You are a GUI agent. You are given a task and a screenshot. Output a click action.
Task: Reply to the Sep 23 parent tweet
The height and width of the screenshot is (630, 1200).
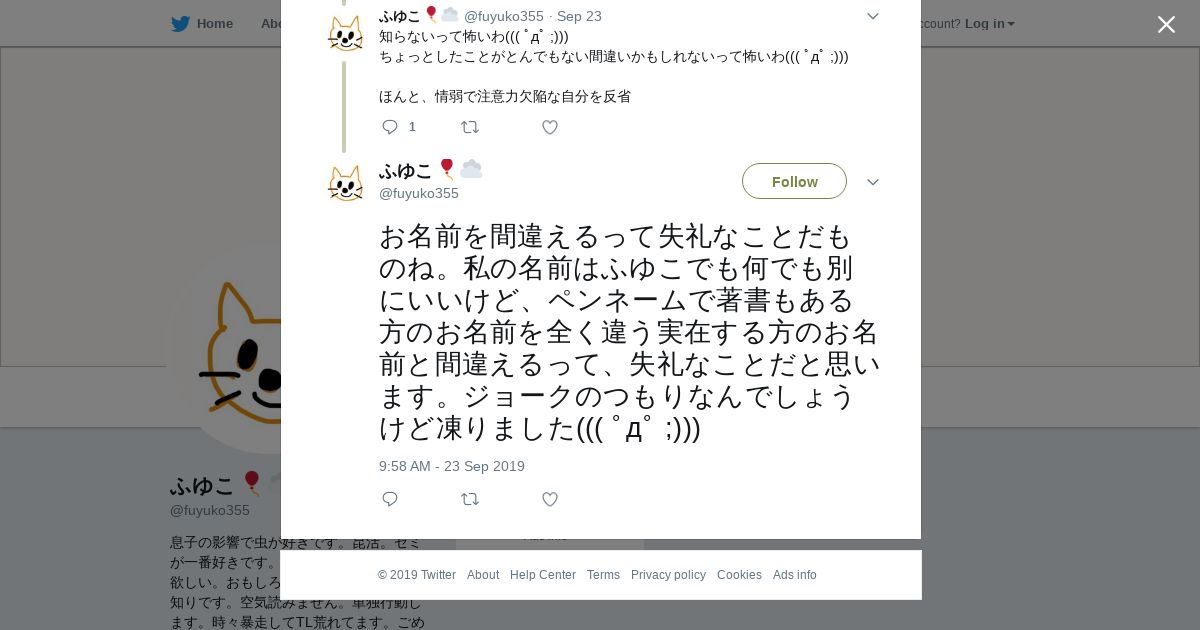click(x=390, y=127)
